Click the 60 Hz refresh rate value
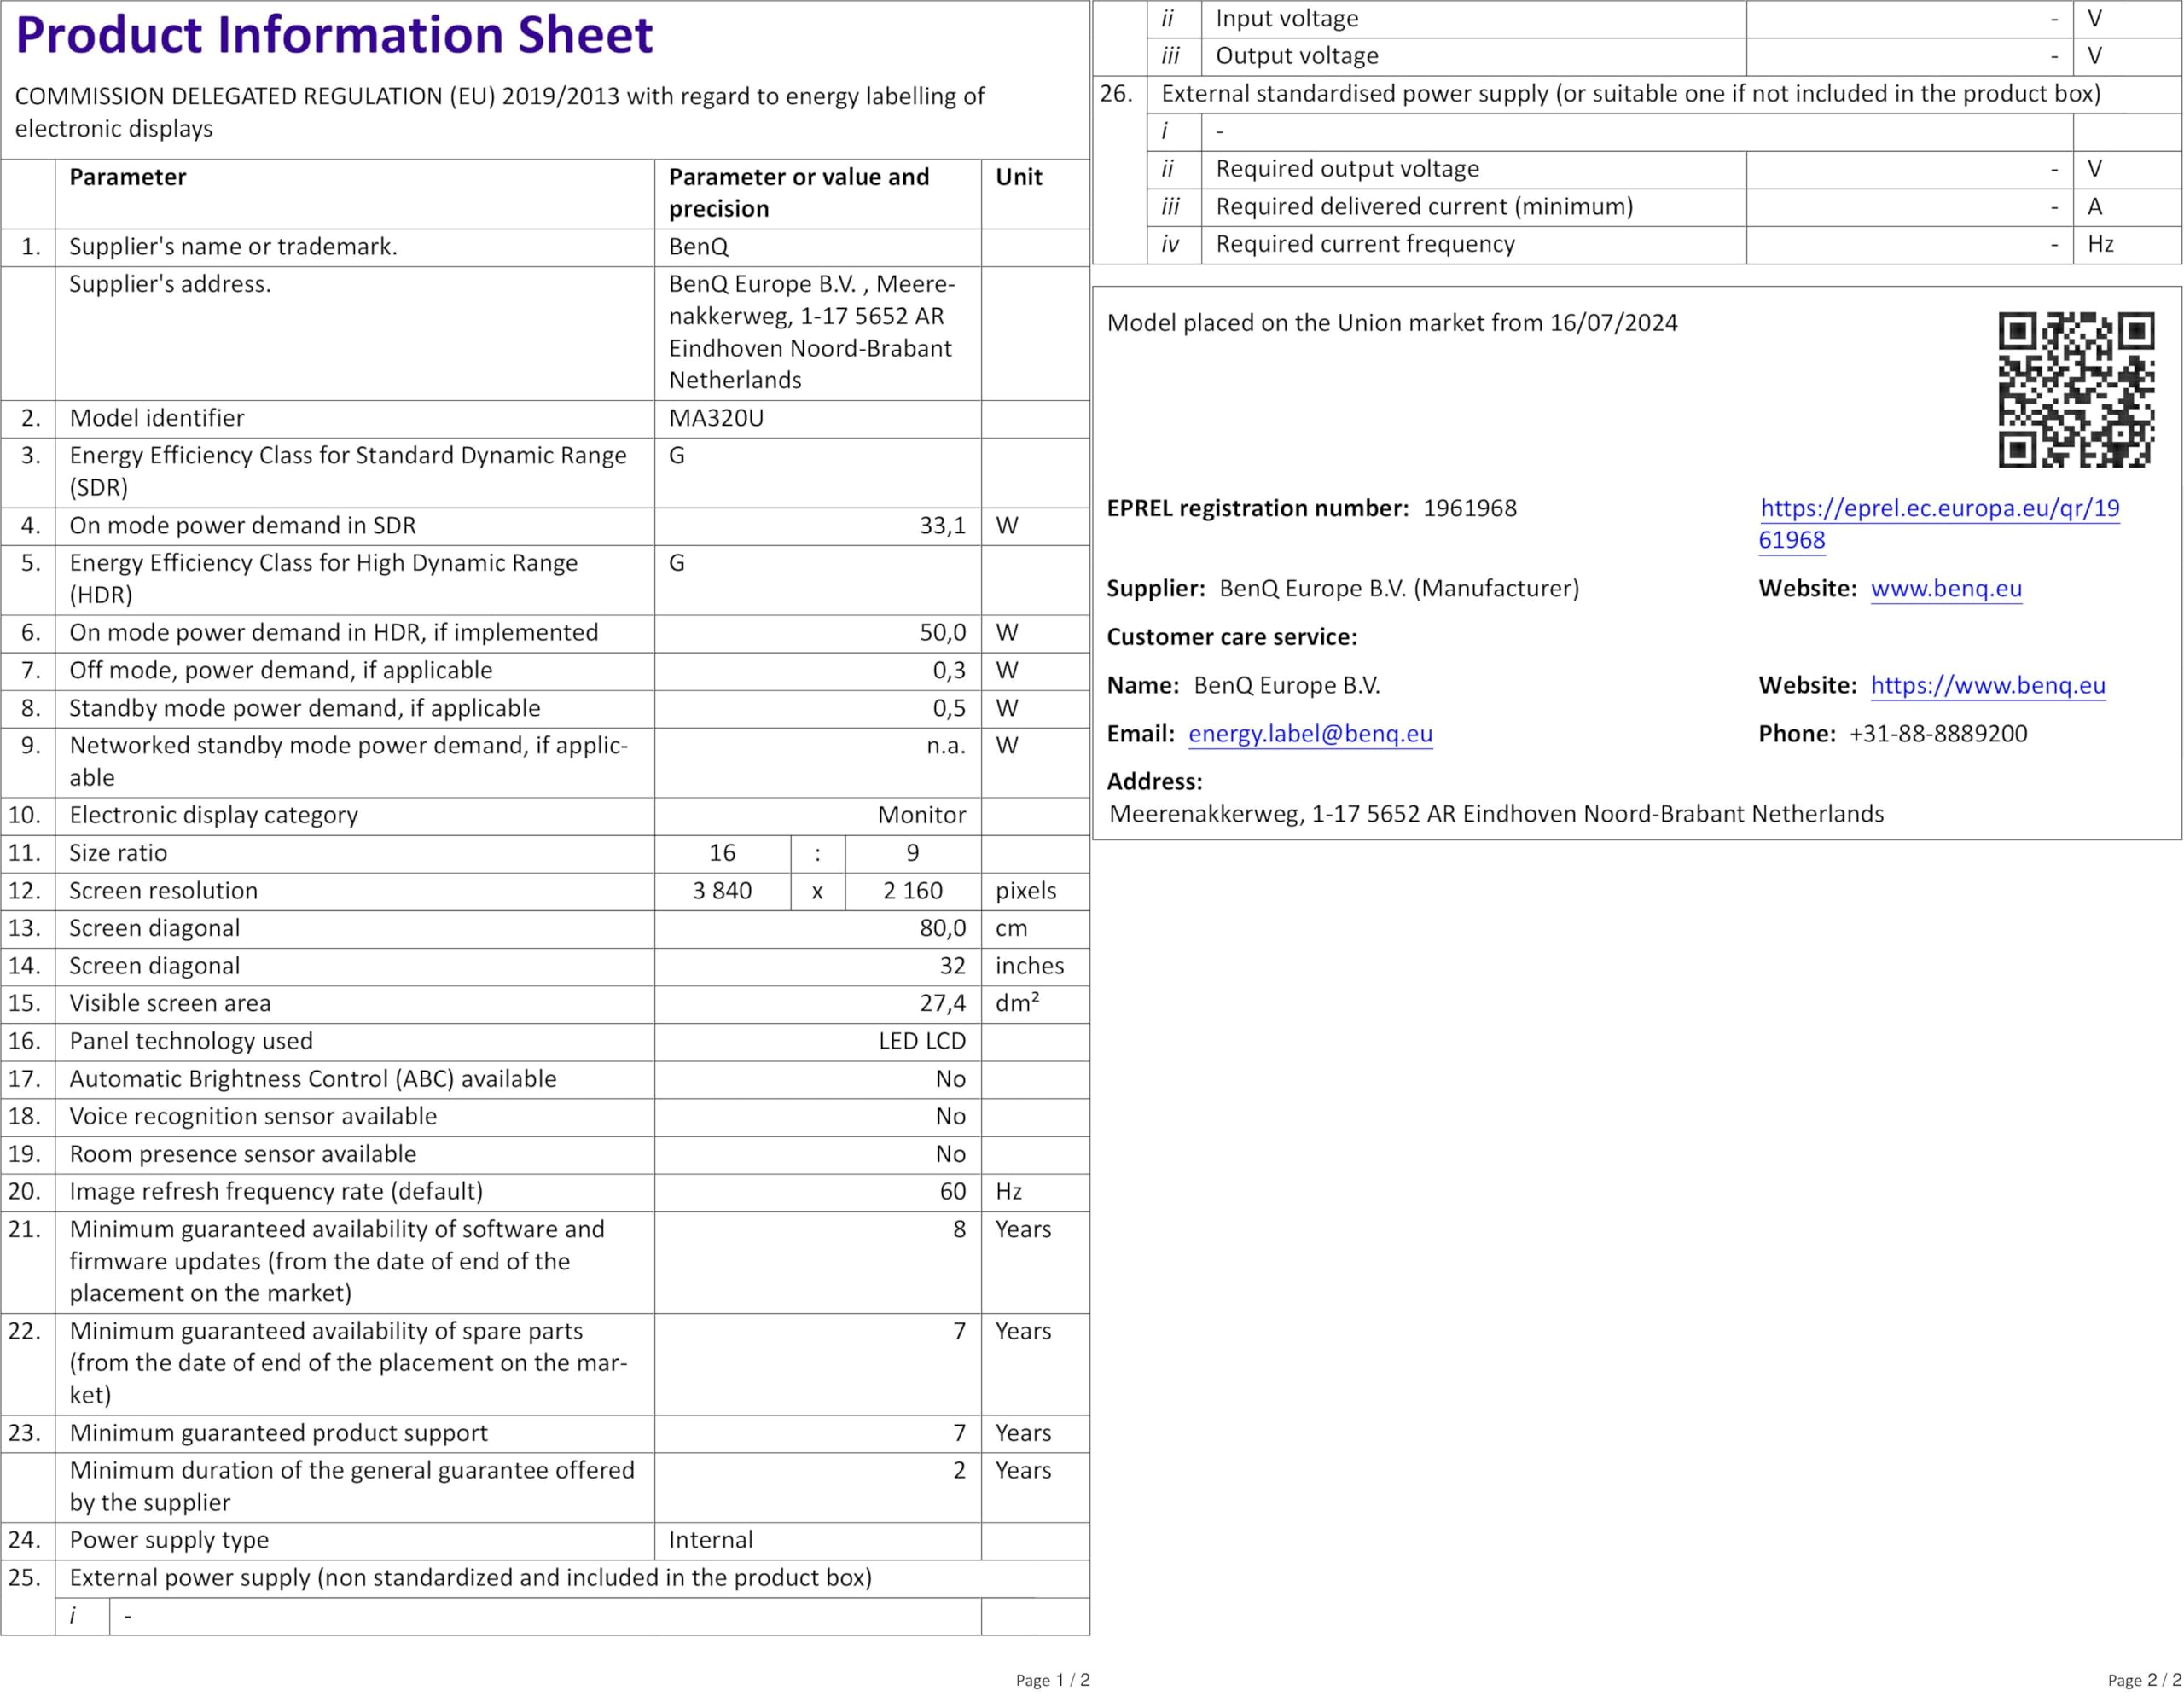Viewport: 2184px width, 1708px height. click(952, 1191)
